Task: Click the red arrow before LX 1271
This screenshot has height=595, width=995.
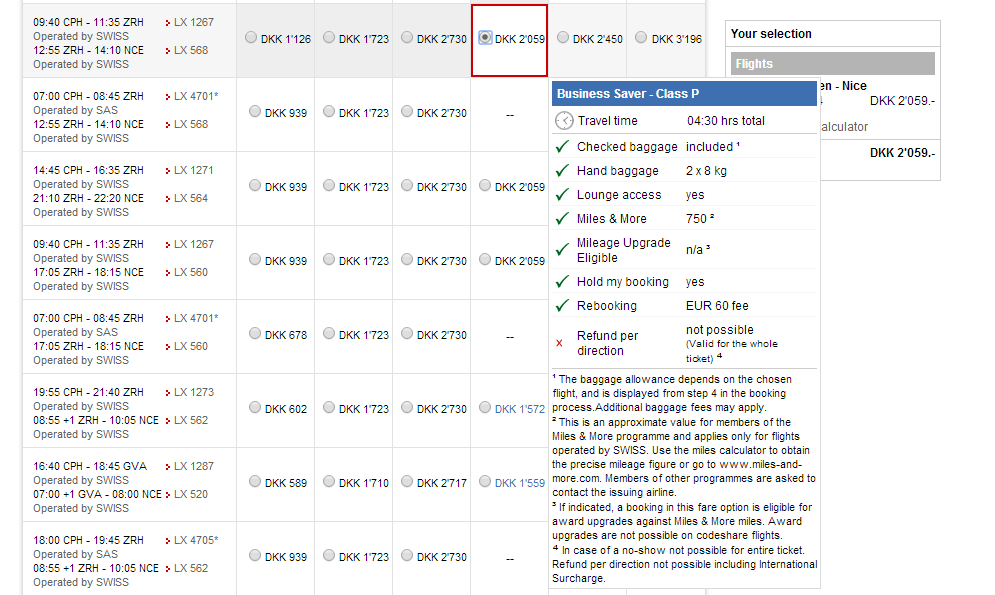Action: click(168, 171)
